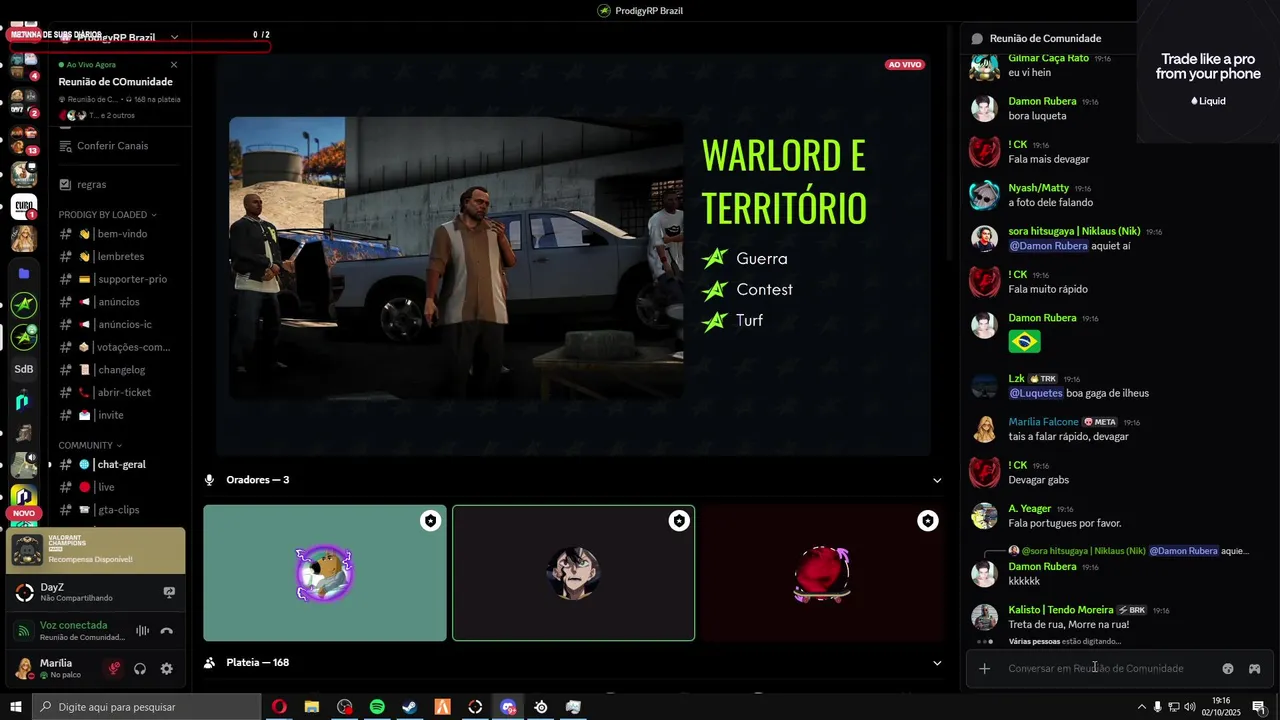The height and width of the screenshot is (720, 1280).
Task: Click the Windows search box
Action: pos(146,707)
